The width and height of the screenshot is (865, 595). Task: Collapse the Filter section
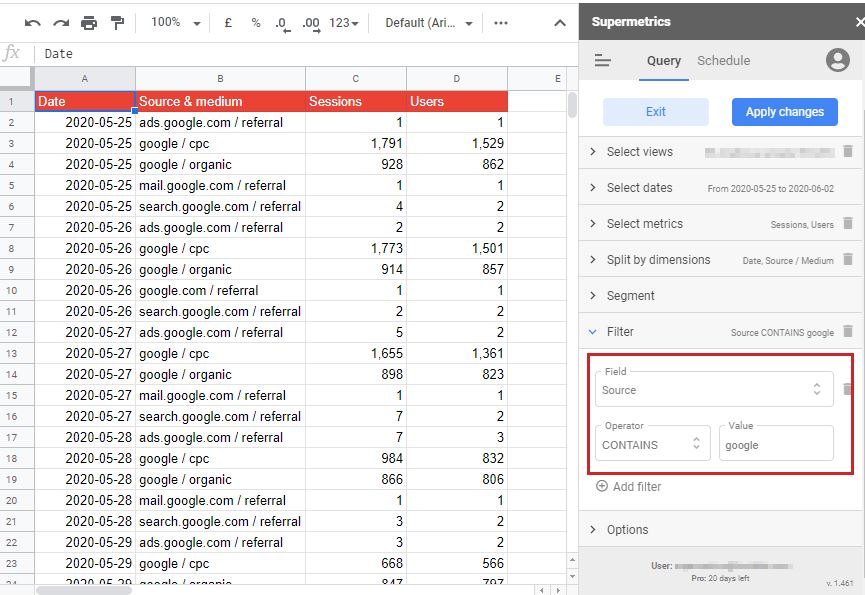[x=620, y=332]
